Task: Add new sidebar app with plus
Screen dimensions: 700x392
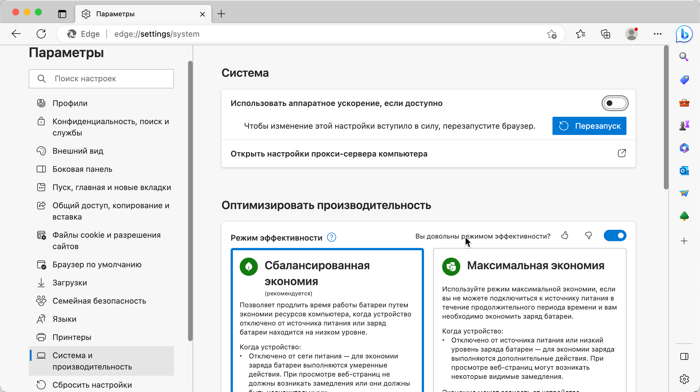Action: pos(684,241)
